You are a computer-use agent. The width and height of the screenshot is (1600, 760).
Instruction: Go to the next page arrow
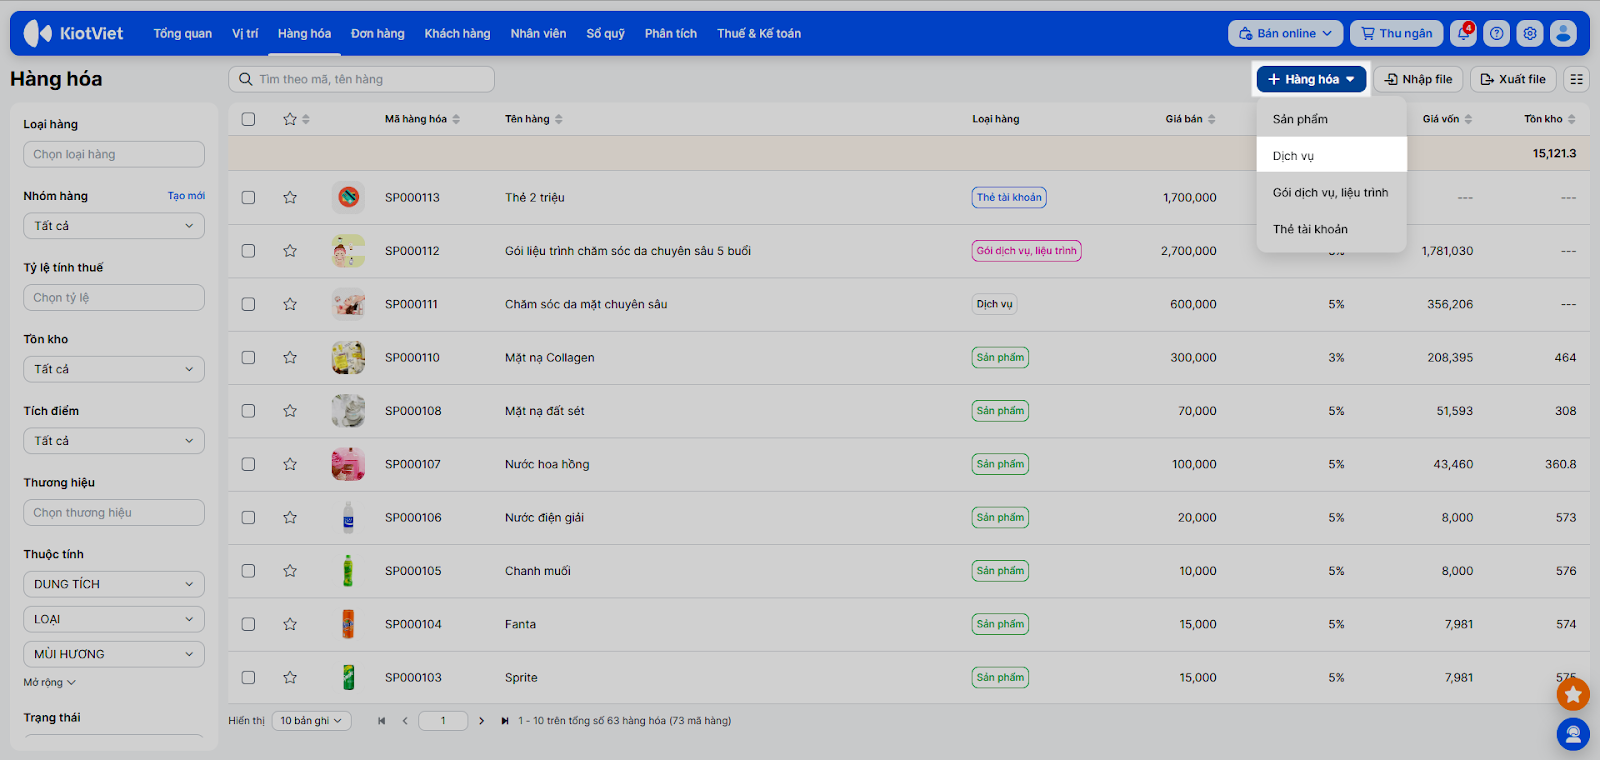pyautogui.click(x=481, y=721)
